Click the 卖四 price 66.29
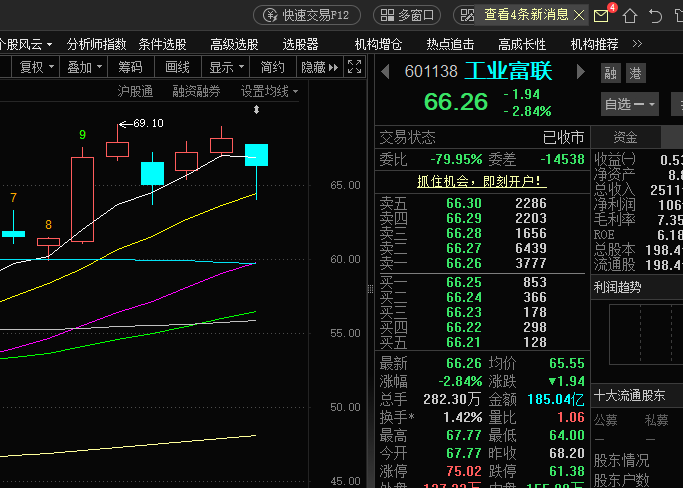This screenshot has height=488, width=683. click(463, 218)
